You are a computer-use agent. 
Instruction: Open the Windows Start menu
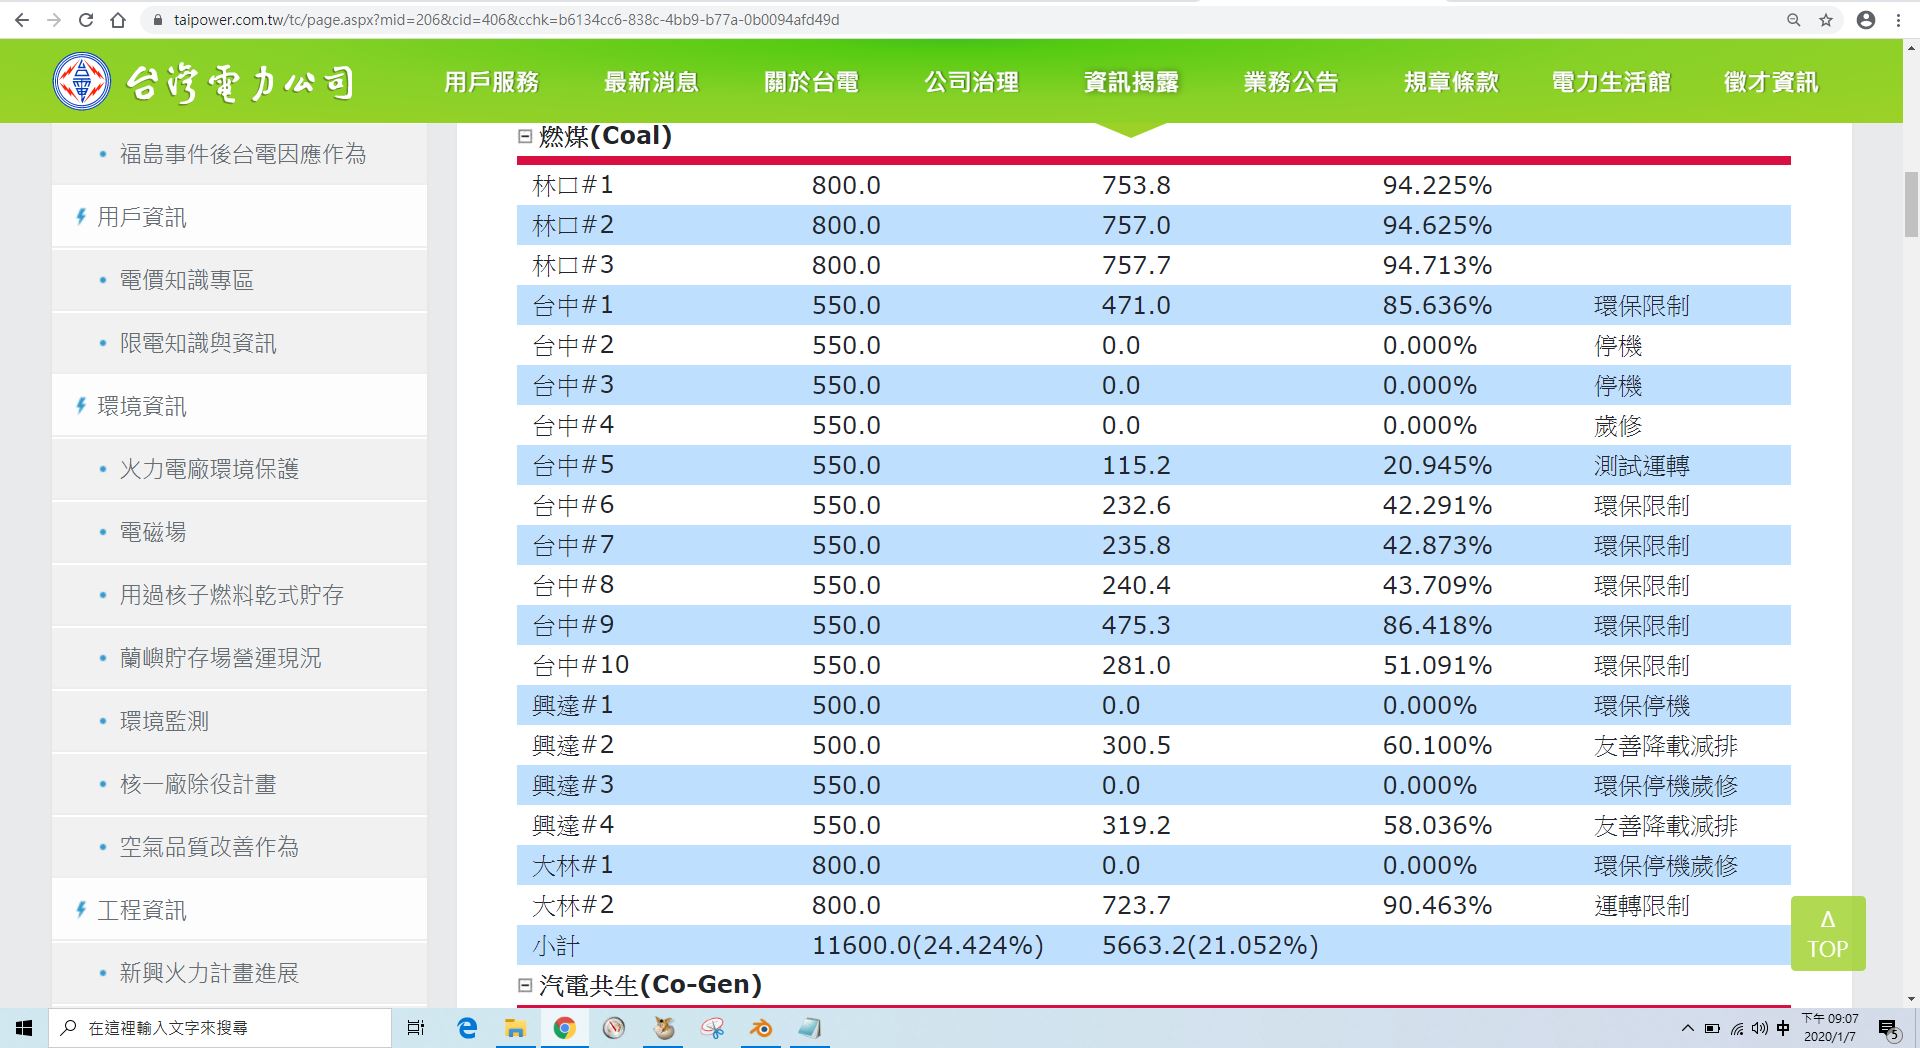point(24,1028)
